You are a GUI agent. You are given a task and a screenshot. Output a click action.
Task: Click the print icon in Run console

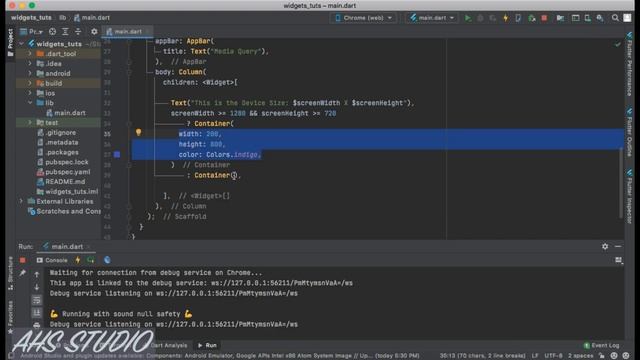pyautogui.click(x=37, y=325)
